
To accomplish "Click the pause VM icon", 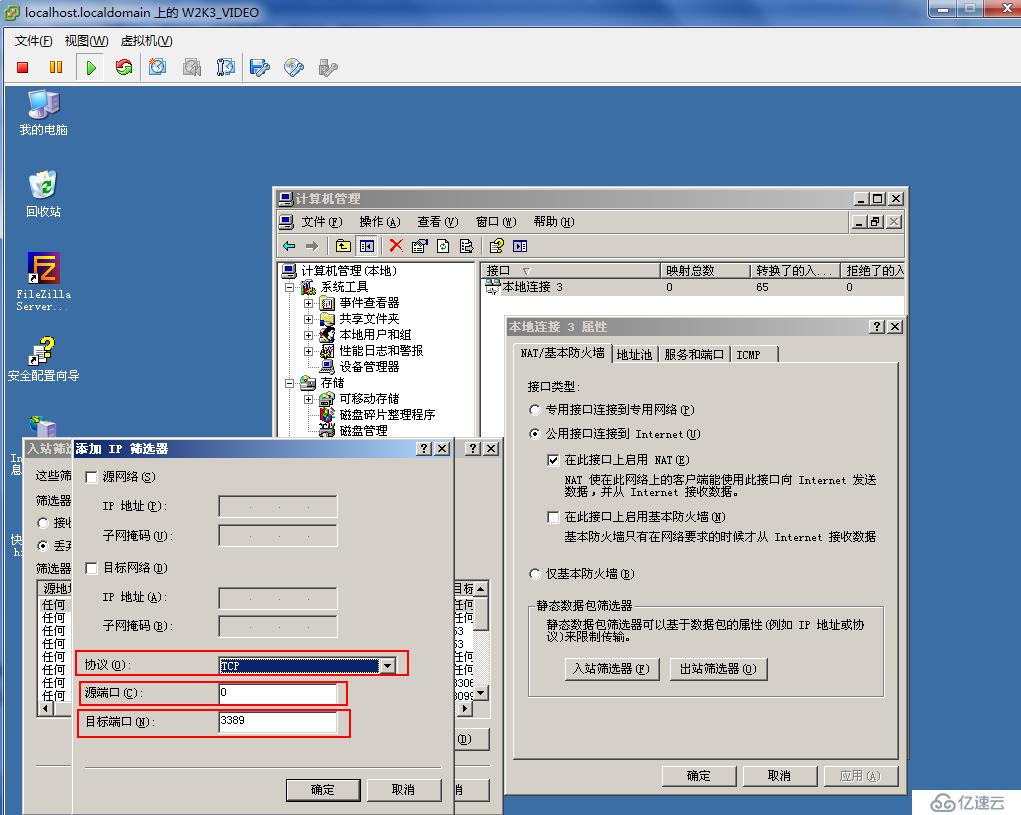I will 56,67.
